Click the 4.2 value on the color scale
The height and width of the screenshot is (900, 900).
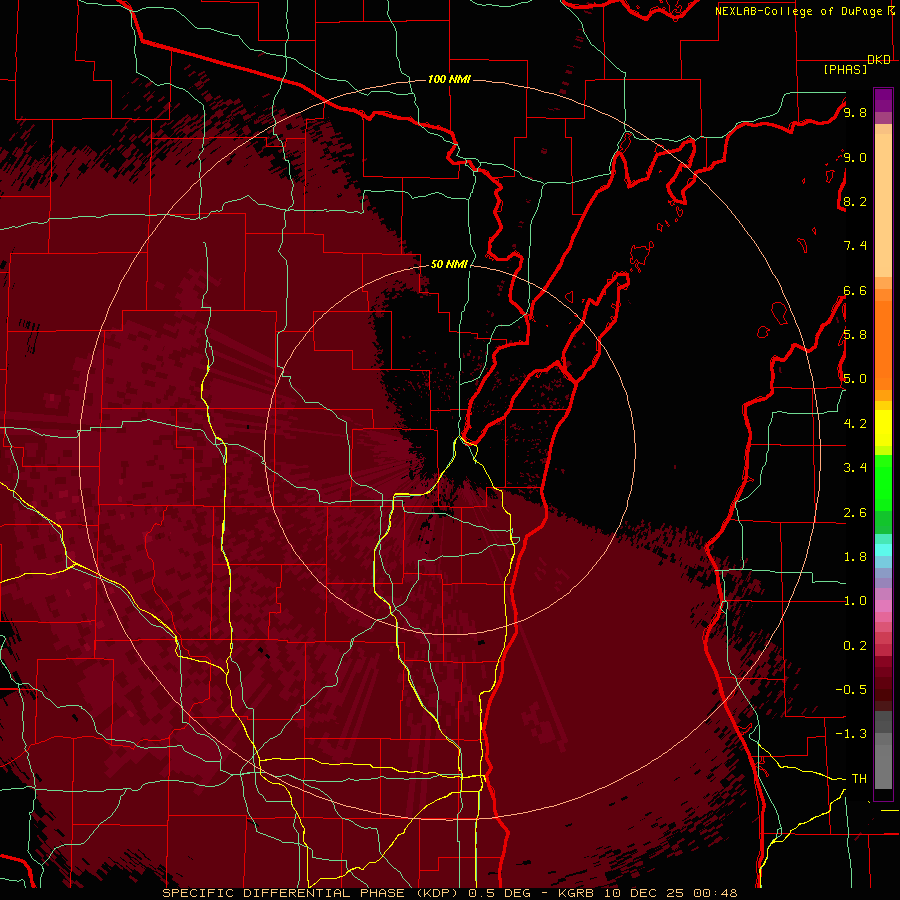click(x=855, y=424)
